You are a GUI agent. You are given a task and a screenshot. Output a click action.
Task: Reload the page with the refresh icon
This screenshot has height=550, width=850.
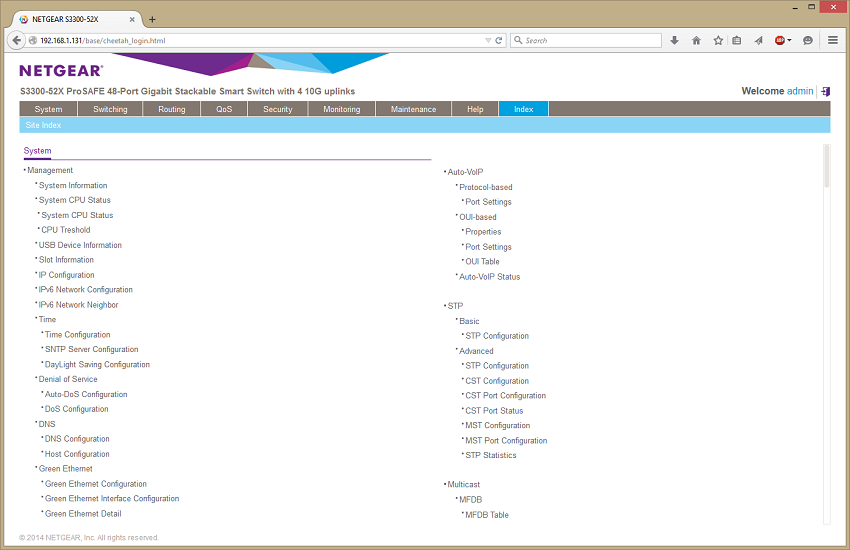coord(498,40)
